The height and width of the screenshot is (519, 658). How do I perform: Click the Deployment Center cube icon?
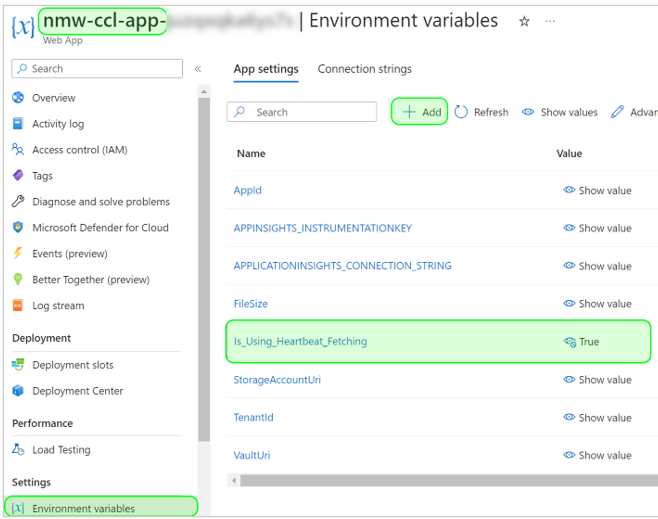click(x=18, y=391)
